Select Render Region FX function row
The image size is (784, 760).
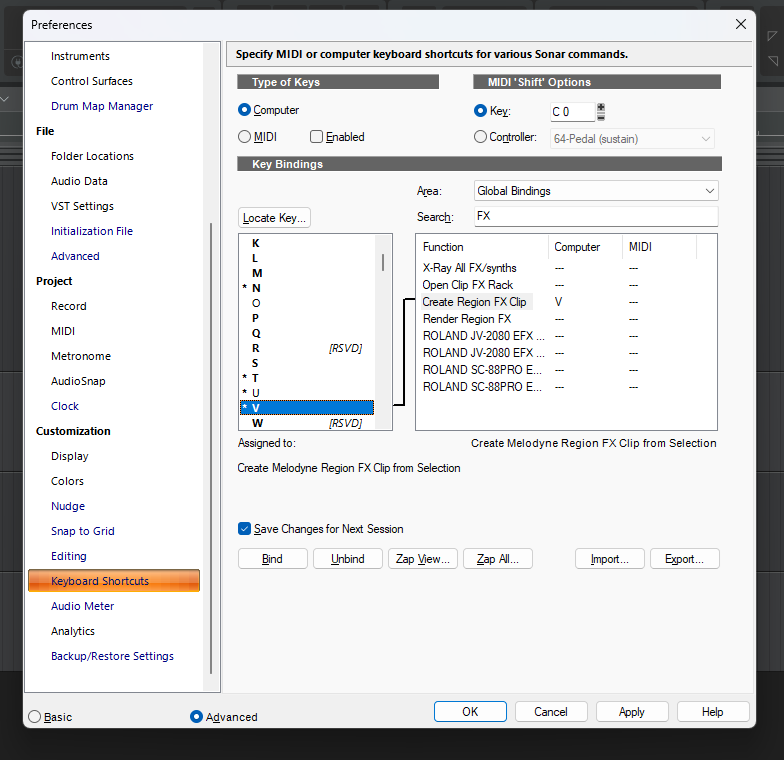point(466,318)
